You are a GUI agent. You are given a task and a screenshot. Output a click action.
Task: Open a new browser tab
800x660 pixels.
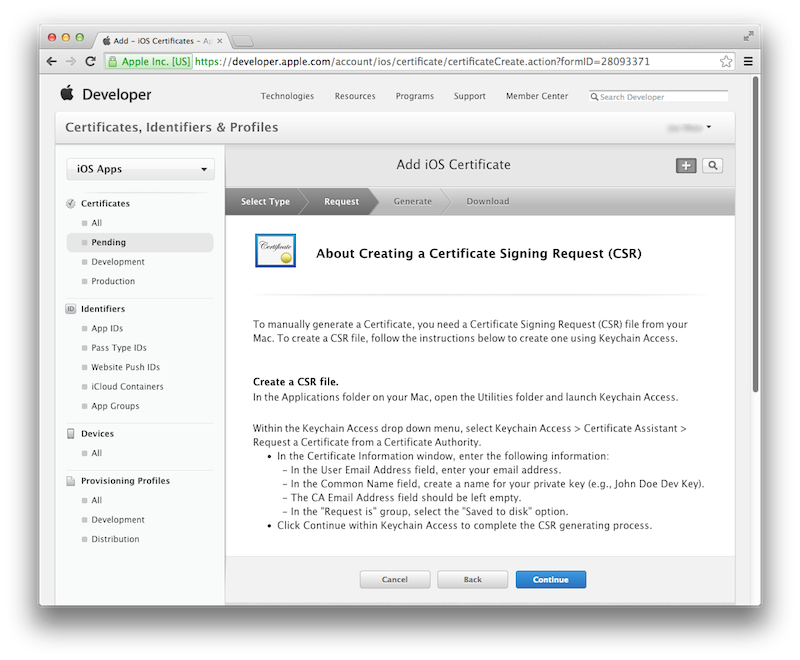click(242, 41)
